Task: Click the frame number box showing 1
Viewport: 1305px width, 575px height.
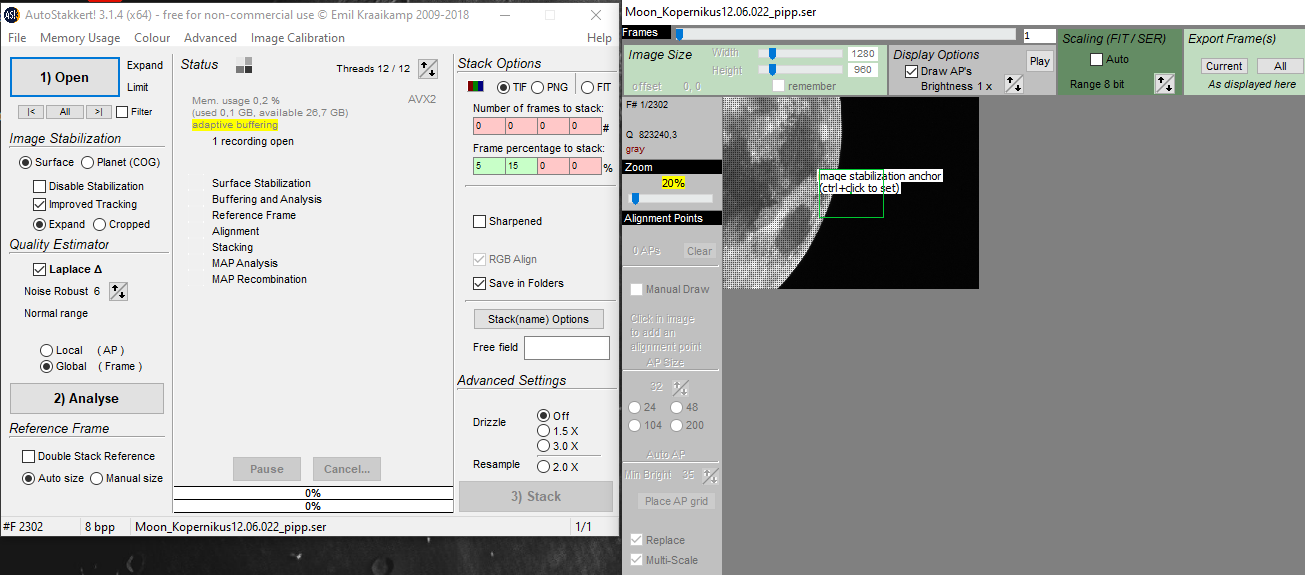Action: click(1039, 35)
